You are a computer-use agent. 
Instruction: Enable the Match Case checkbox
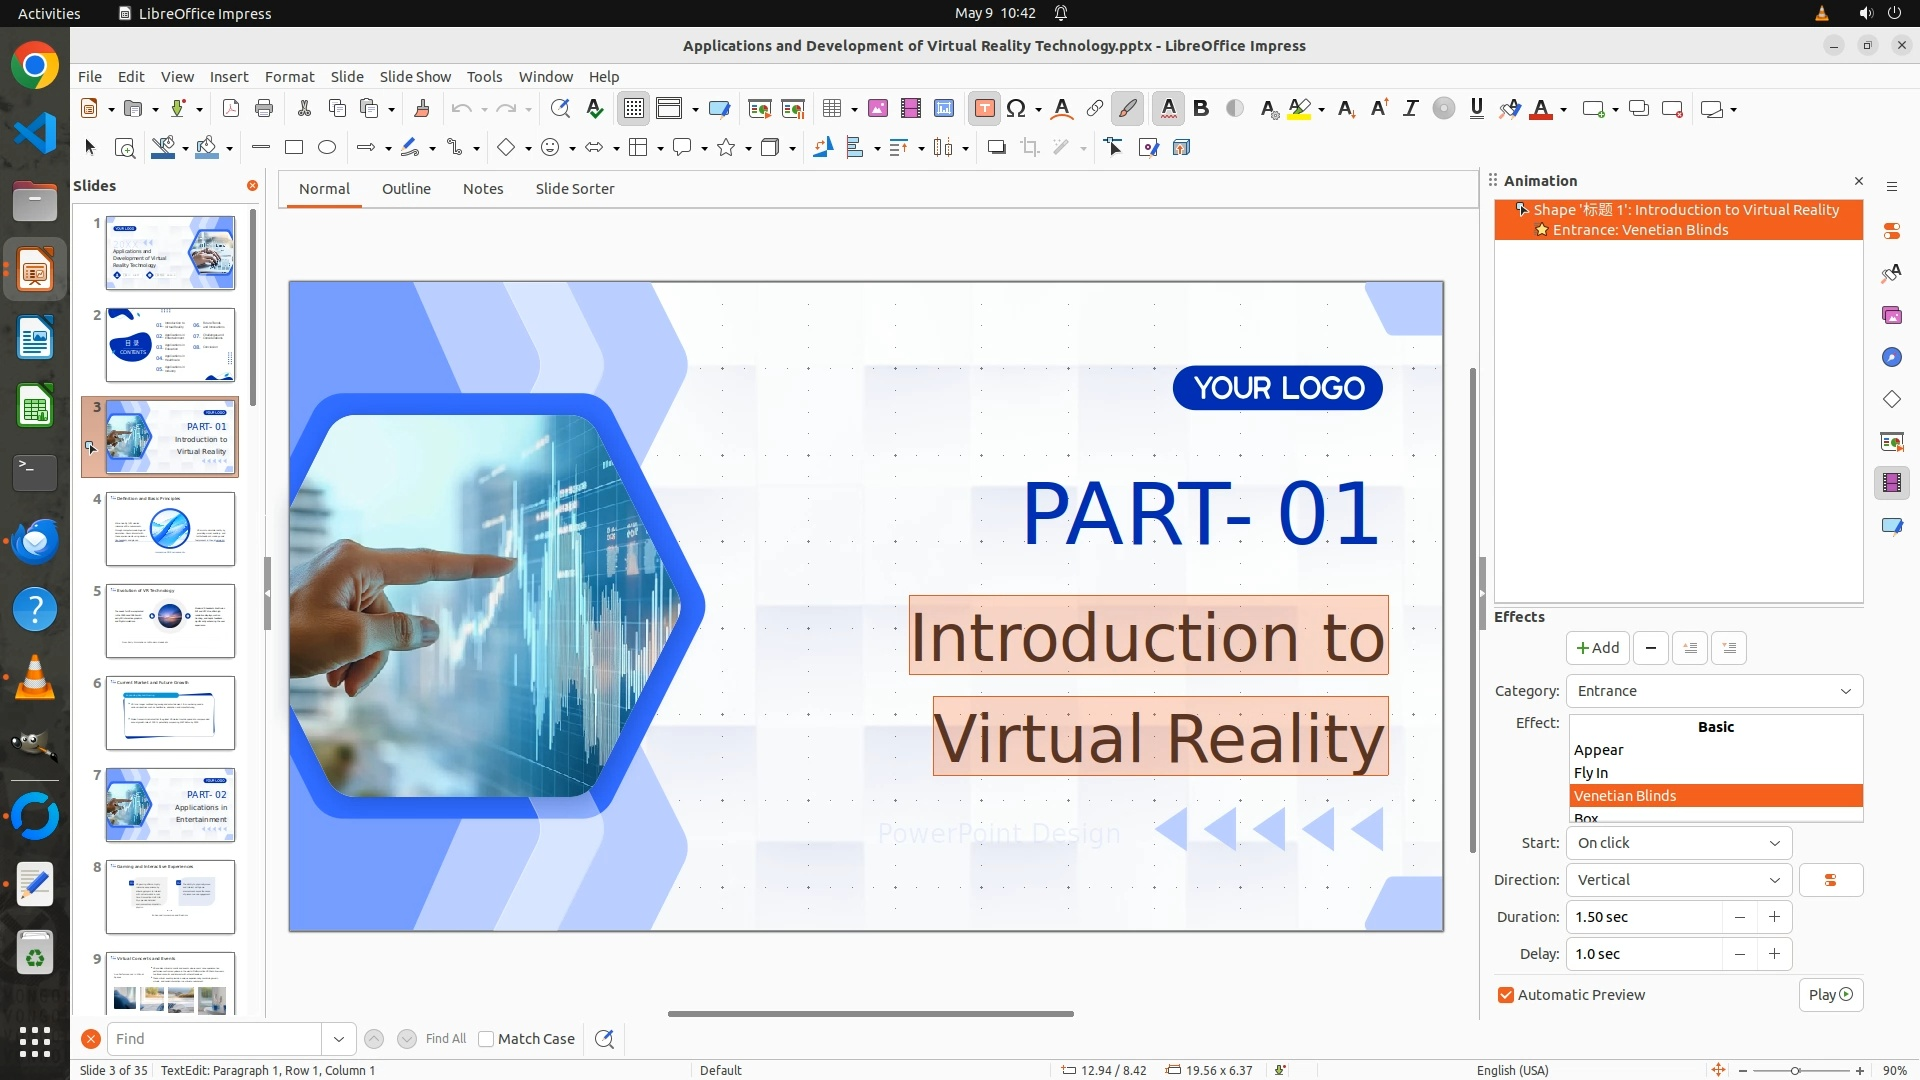click(487, 1039)
